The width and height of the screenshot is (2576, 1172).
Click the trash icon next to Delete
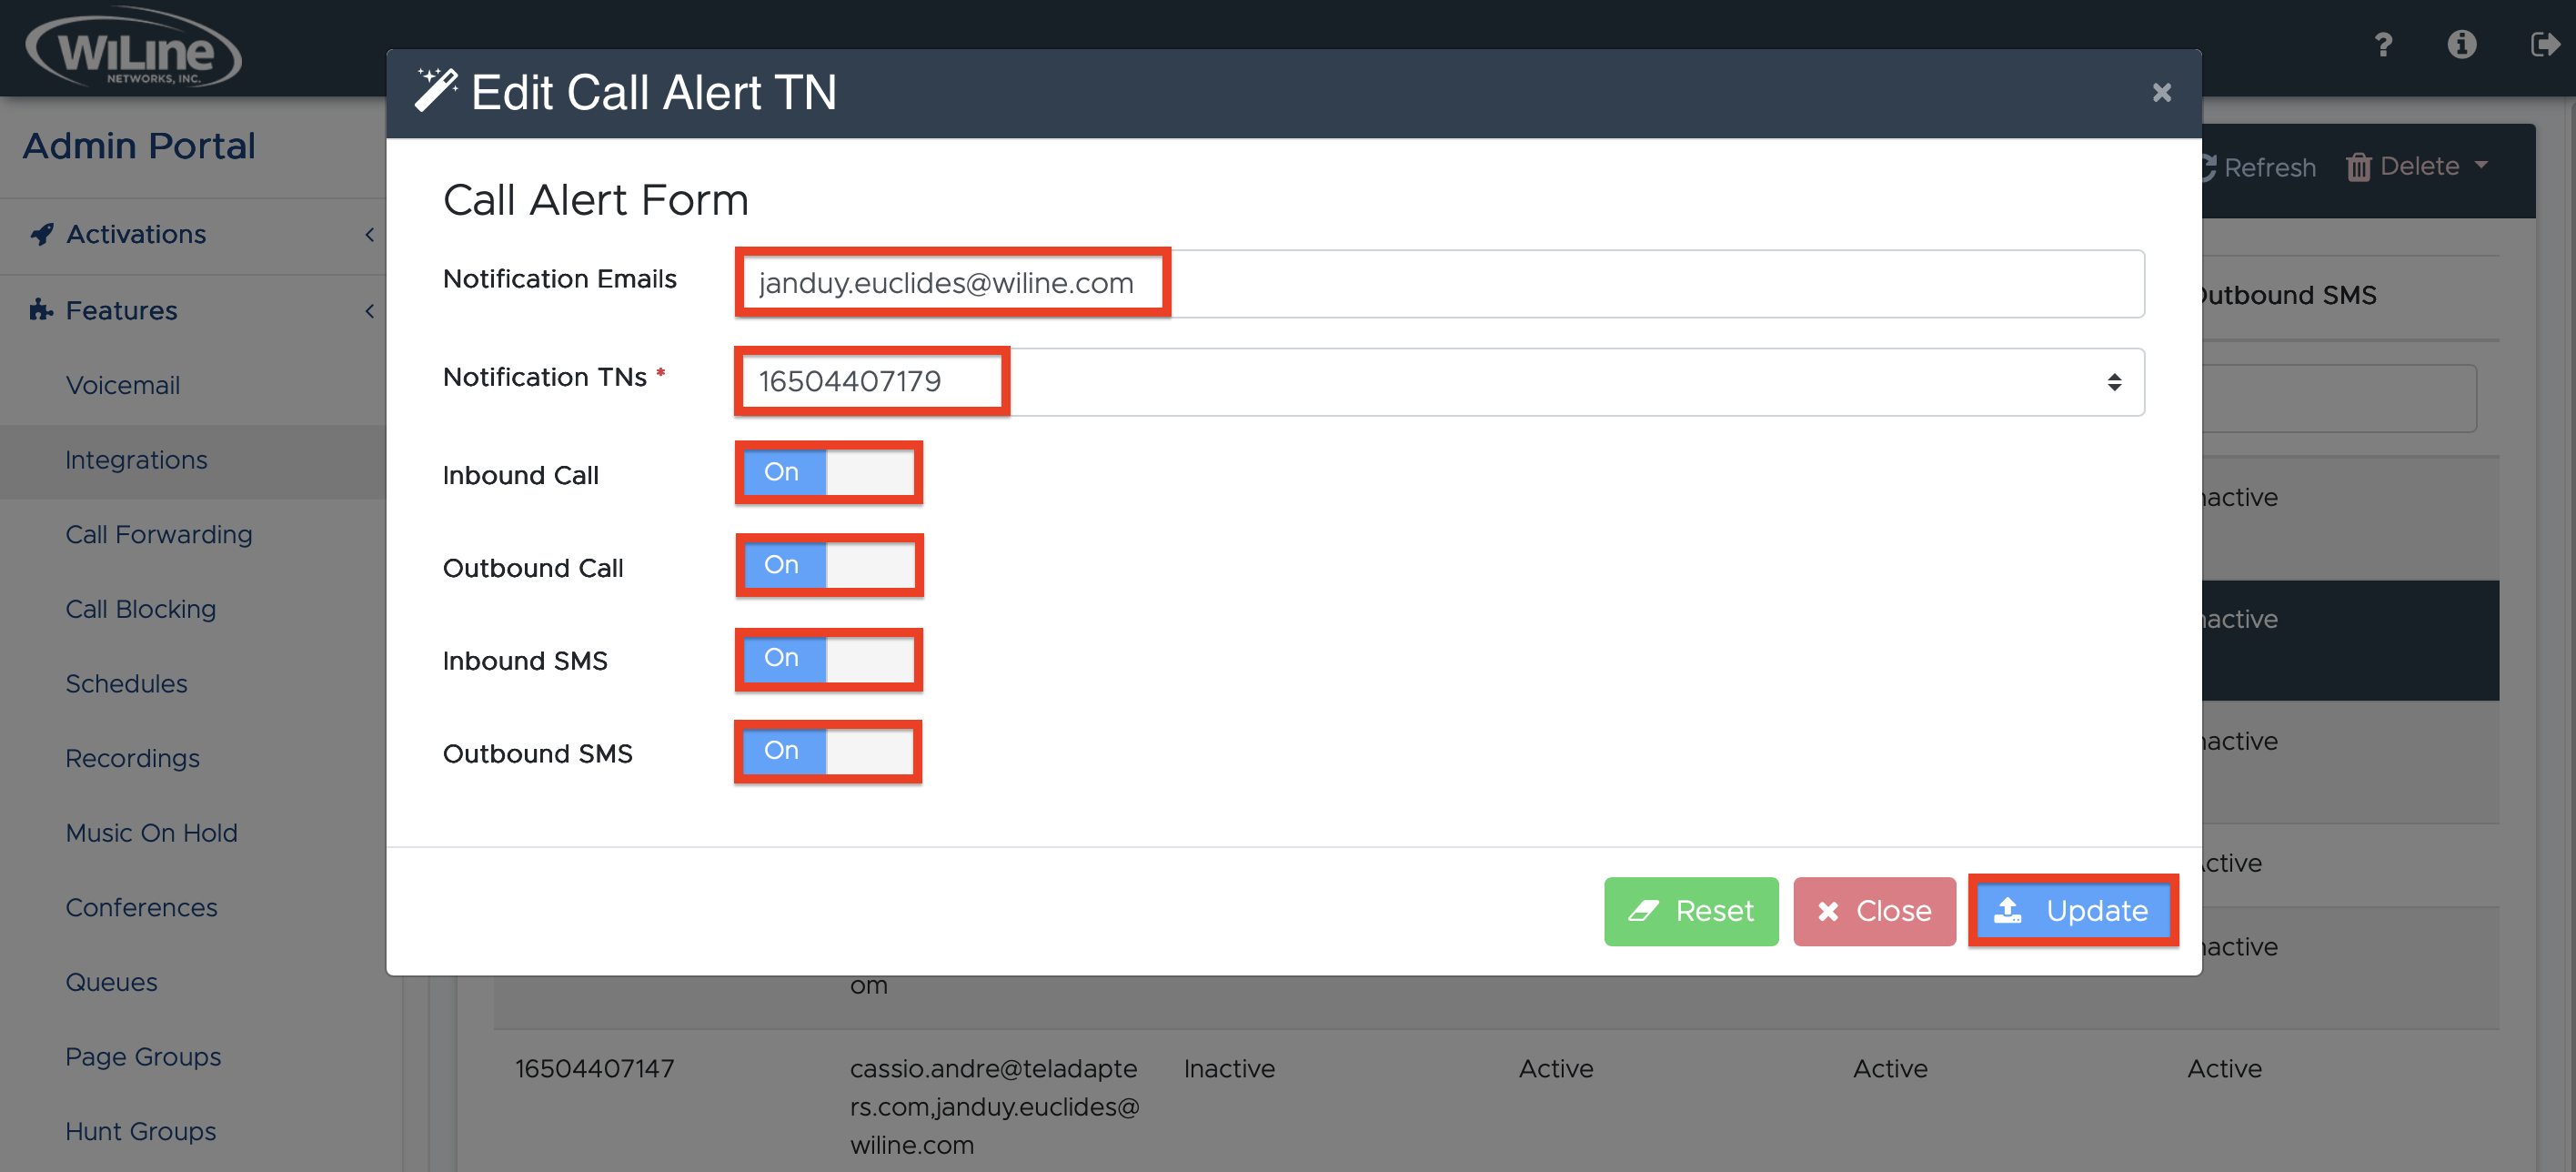pos(2359,166)
